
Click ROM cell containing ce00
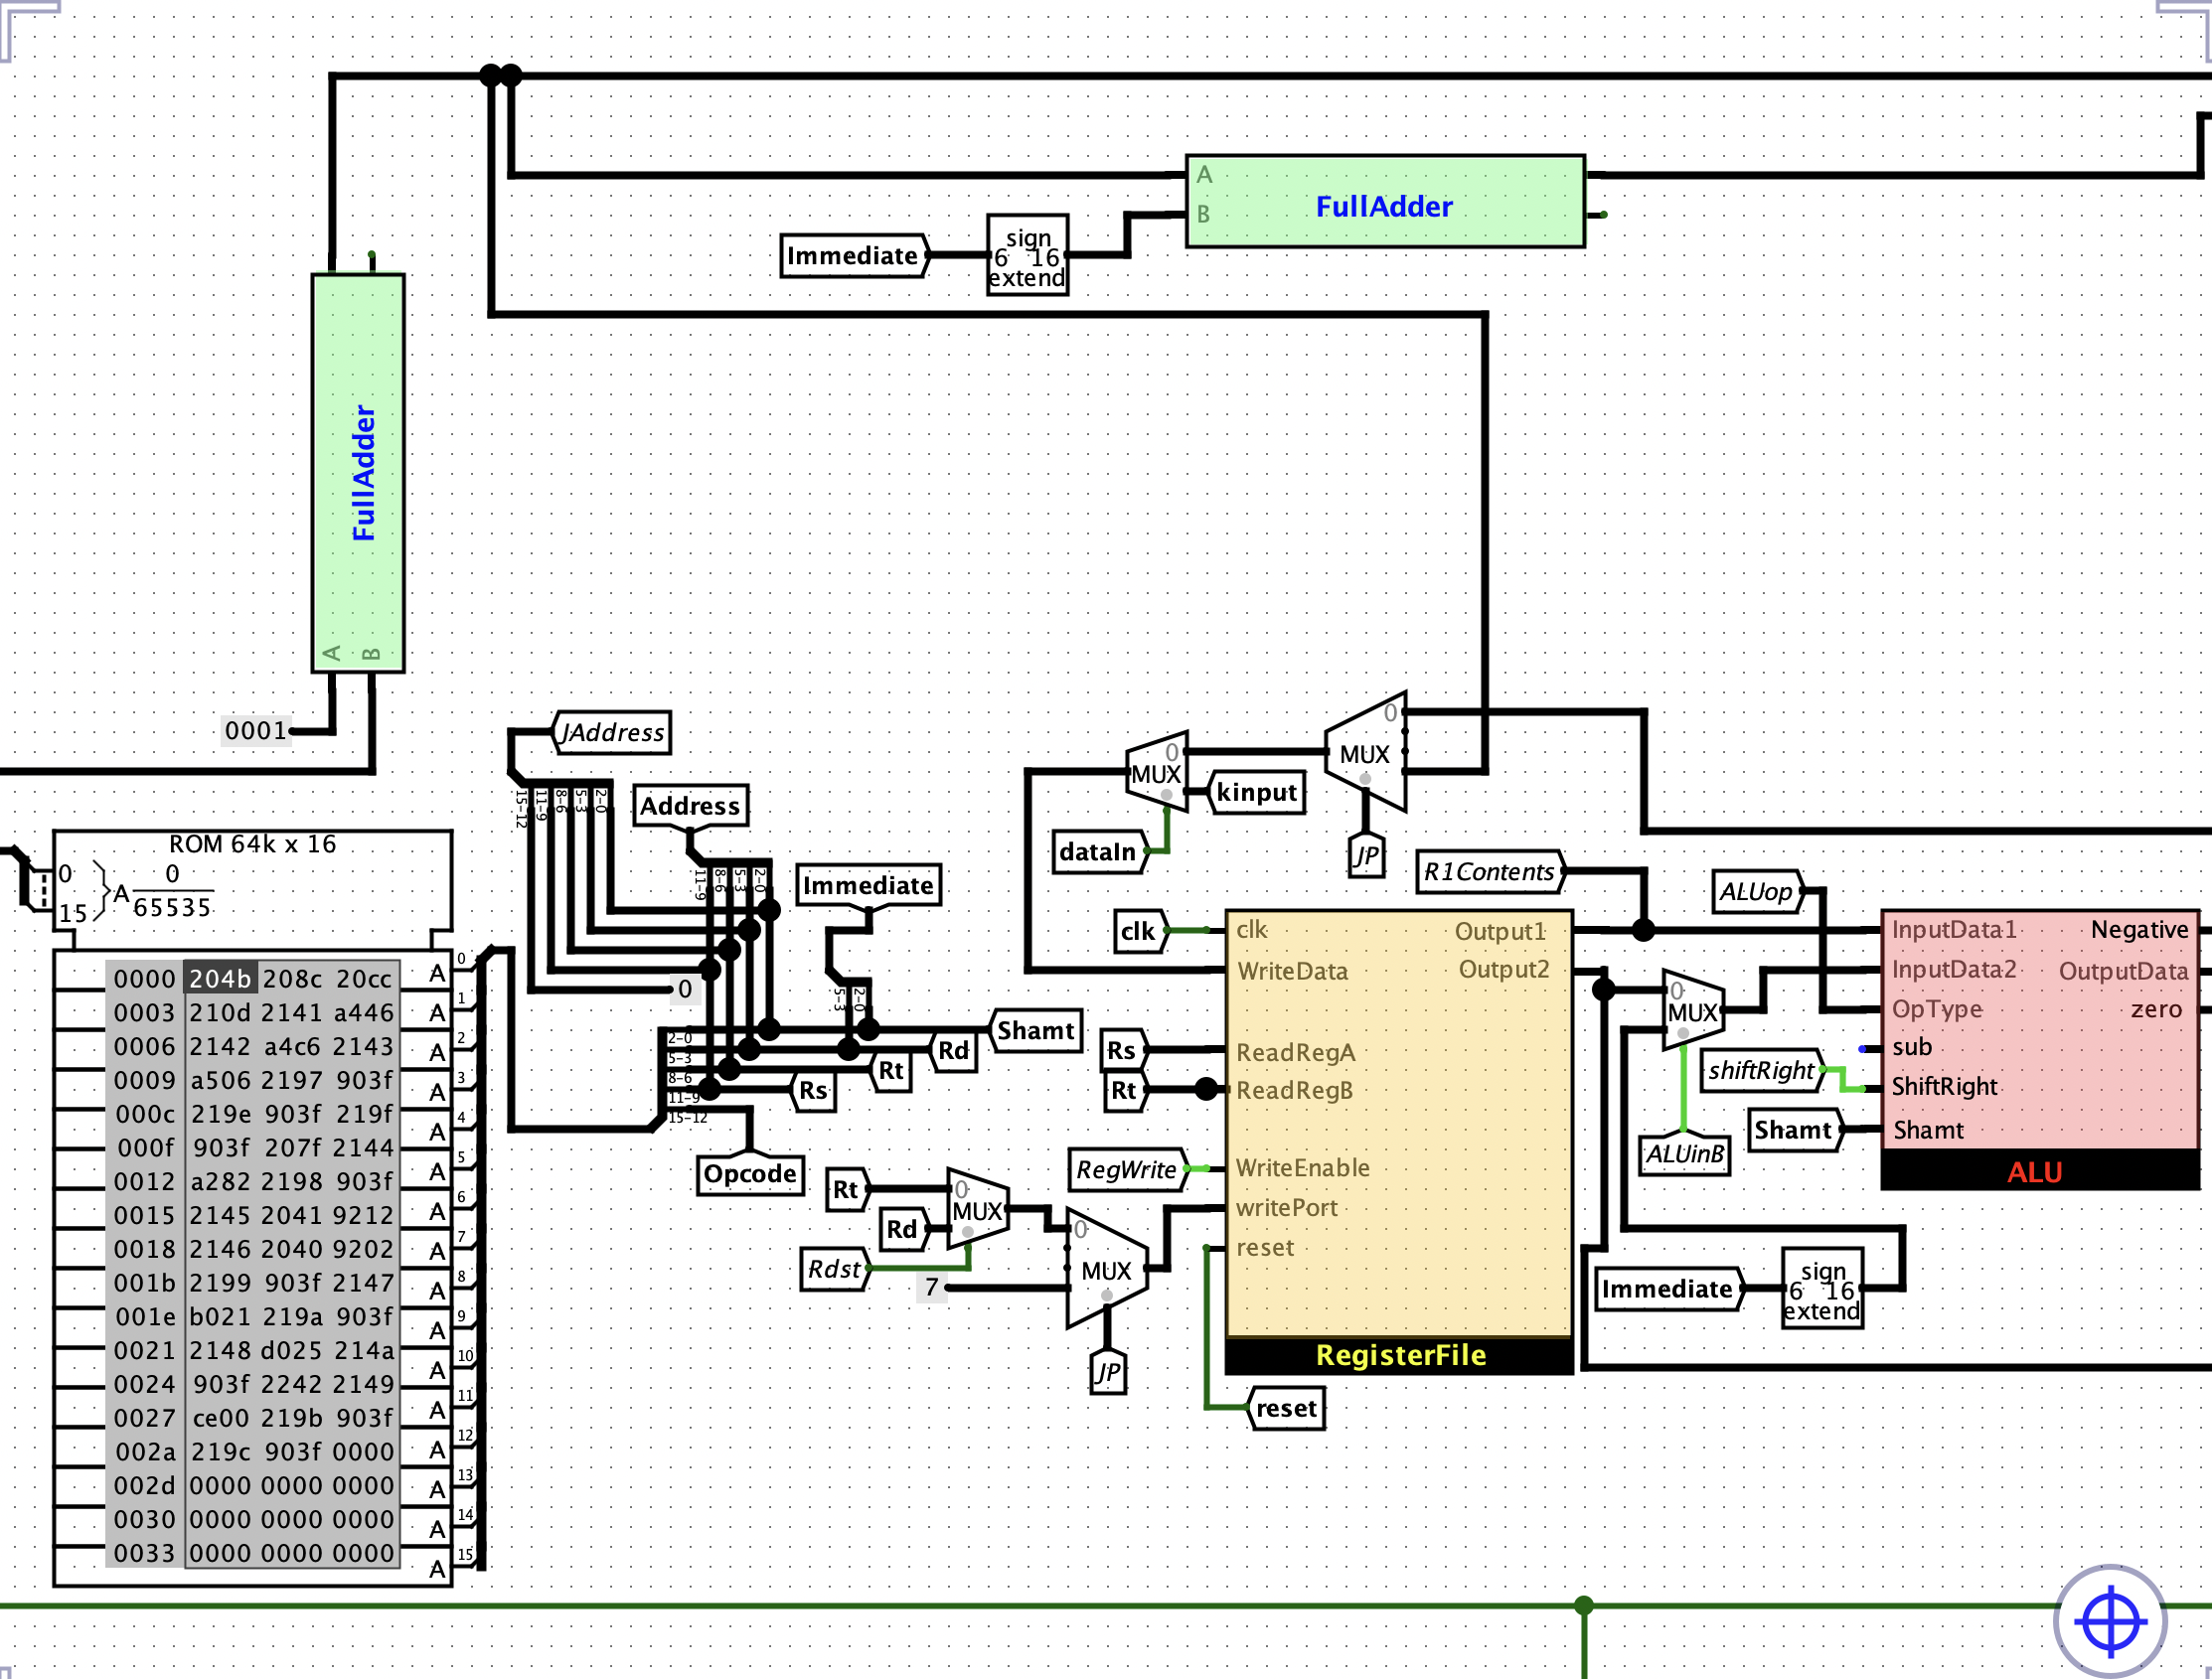(221, 1418)
